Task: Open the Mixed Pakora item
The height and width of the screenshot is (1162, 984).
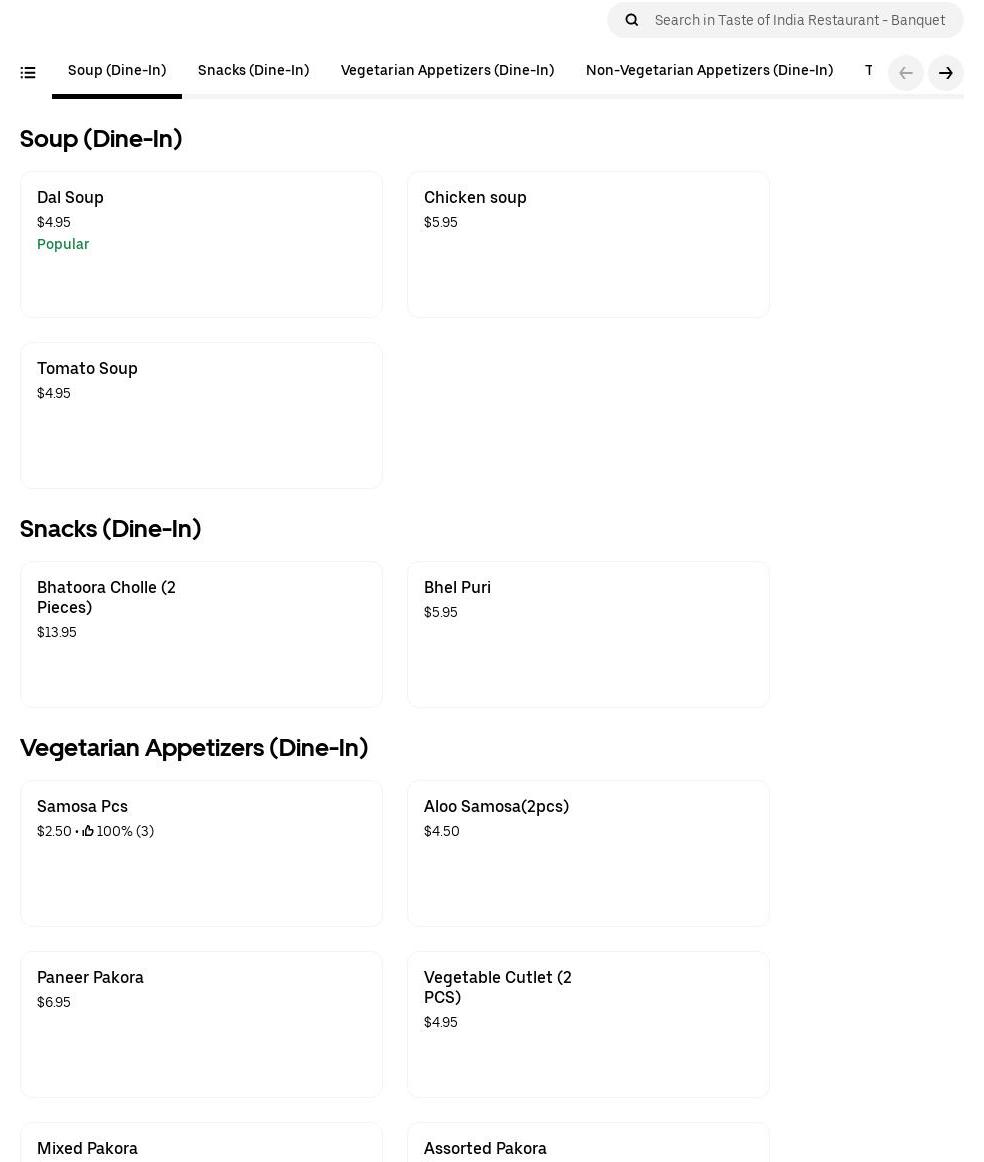Action: [x=201, y=1146]
